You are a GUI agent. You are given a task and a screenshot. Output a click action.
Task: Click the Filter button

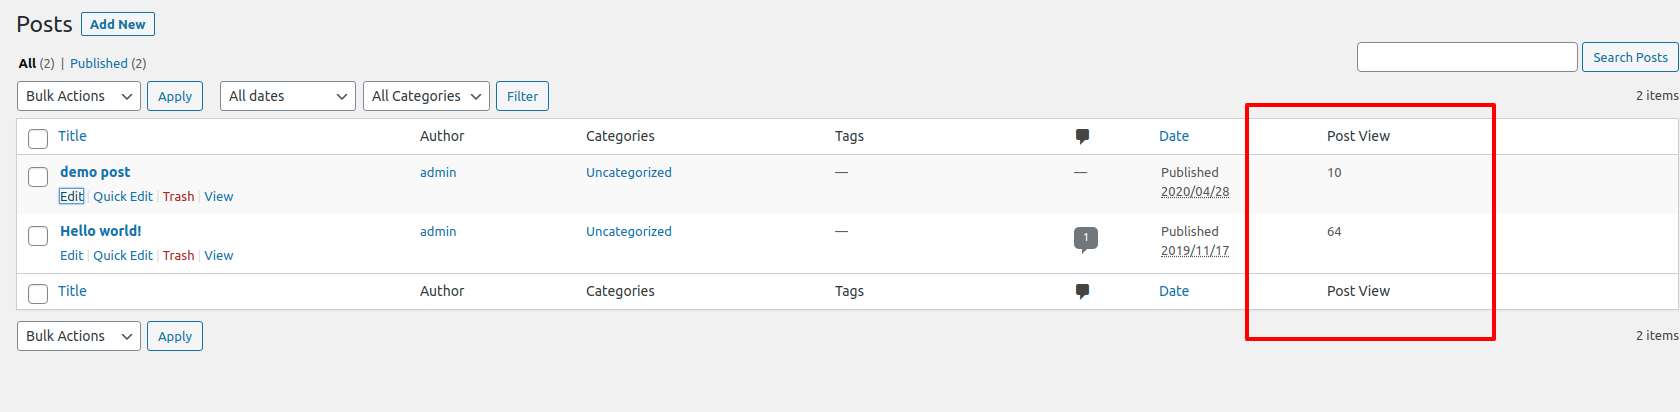pos(522,96)
